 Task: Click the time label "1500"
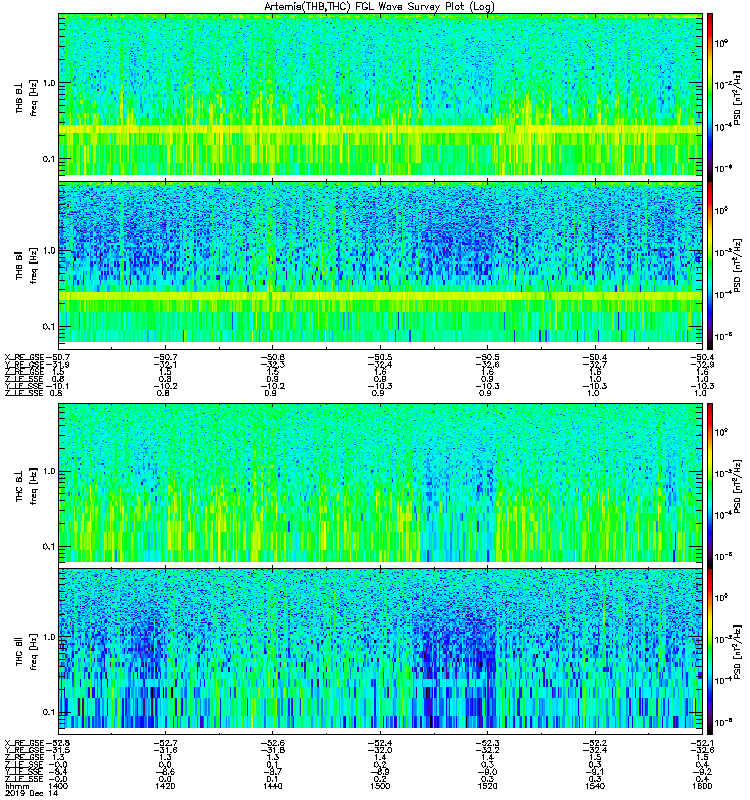tap(380, 786)
